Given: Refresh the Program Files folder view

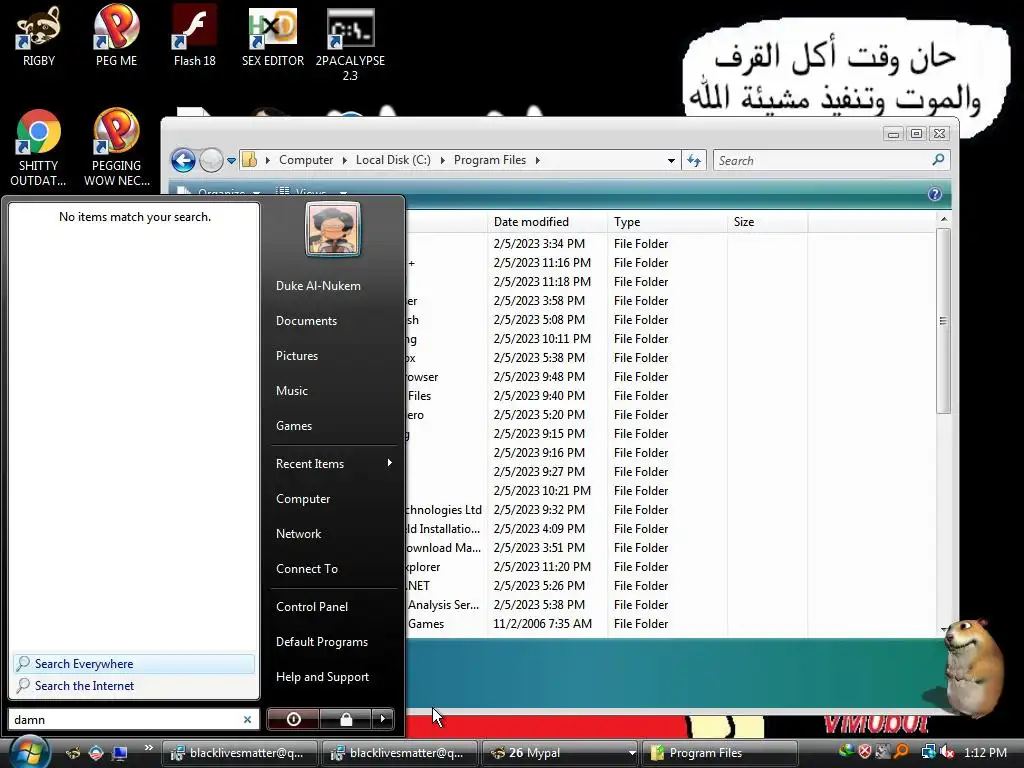Looking at the screenshot, I should click(694, 160).
